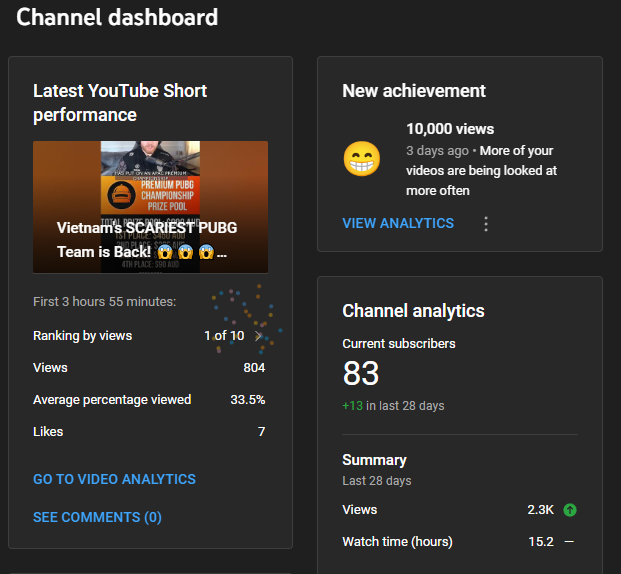The image size is (621, 574).
Task: Click the dash indicator beside Watch time
Action: coord(569,542)
